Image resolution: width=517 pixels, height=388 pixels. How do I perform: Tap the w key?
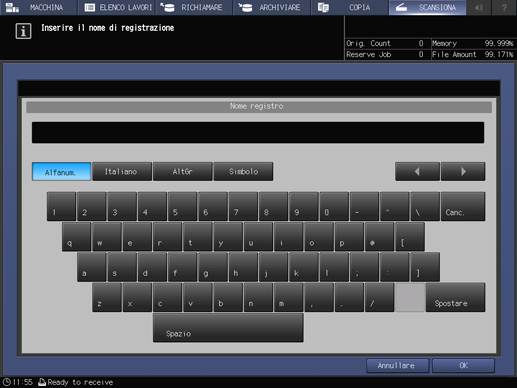(x=107, y=237)
